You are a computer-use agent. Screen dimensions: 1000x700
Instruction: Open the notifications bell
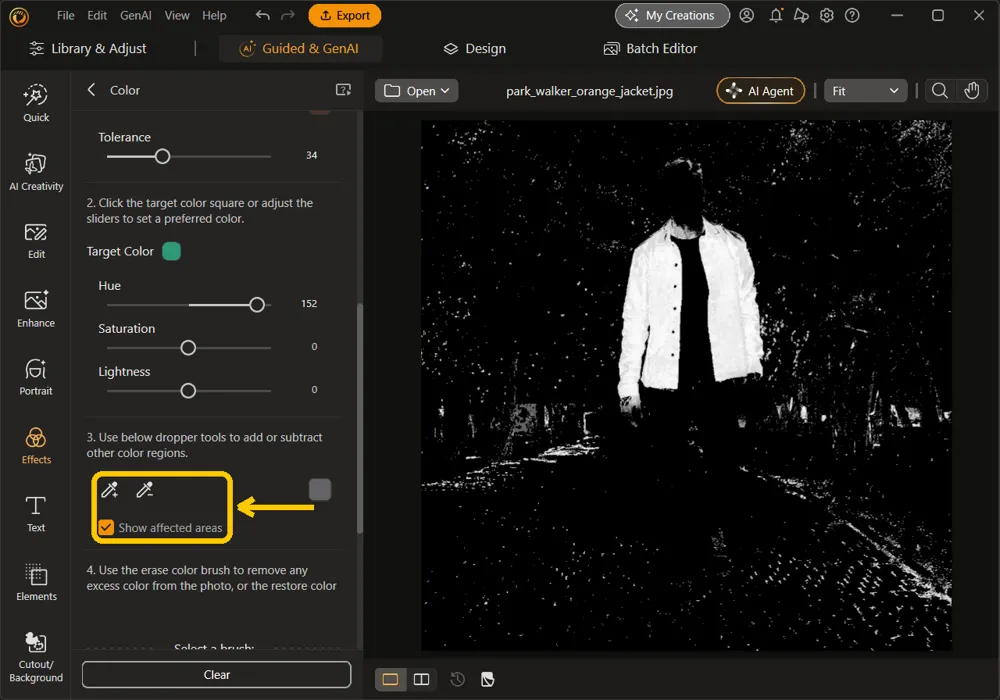click(776, 15)
